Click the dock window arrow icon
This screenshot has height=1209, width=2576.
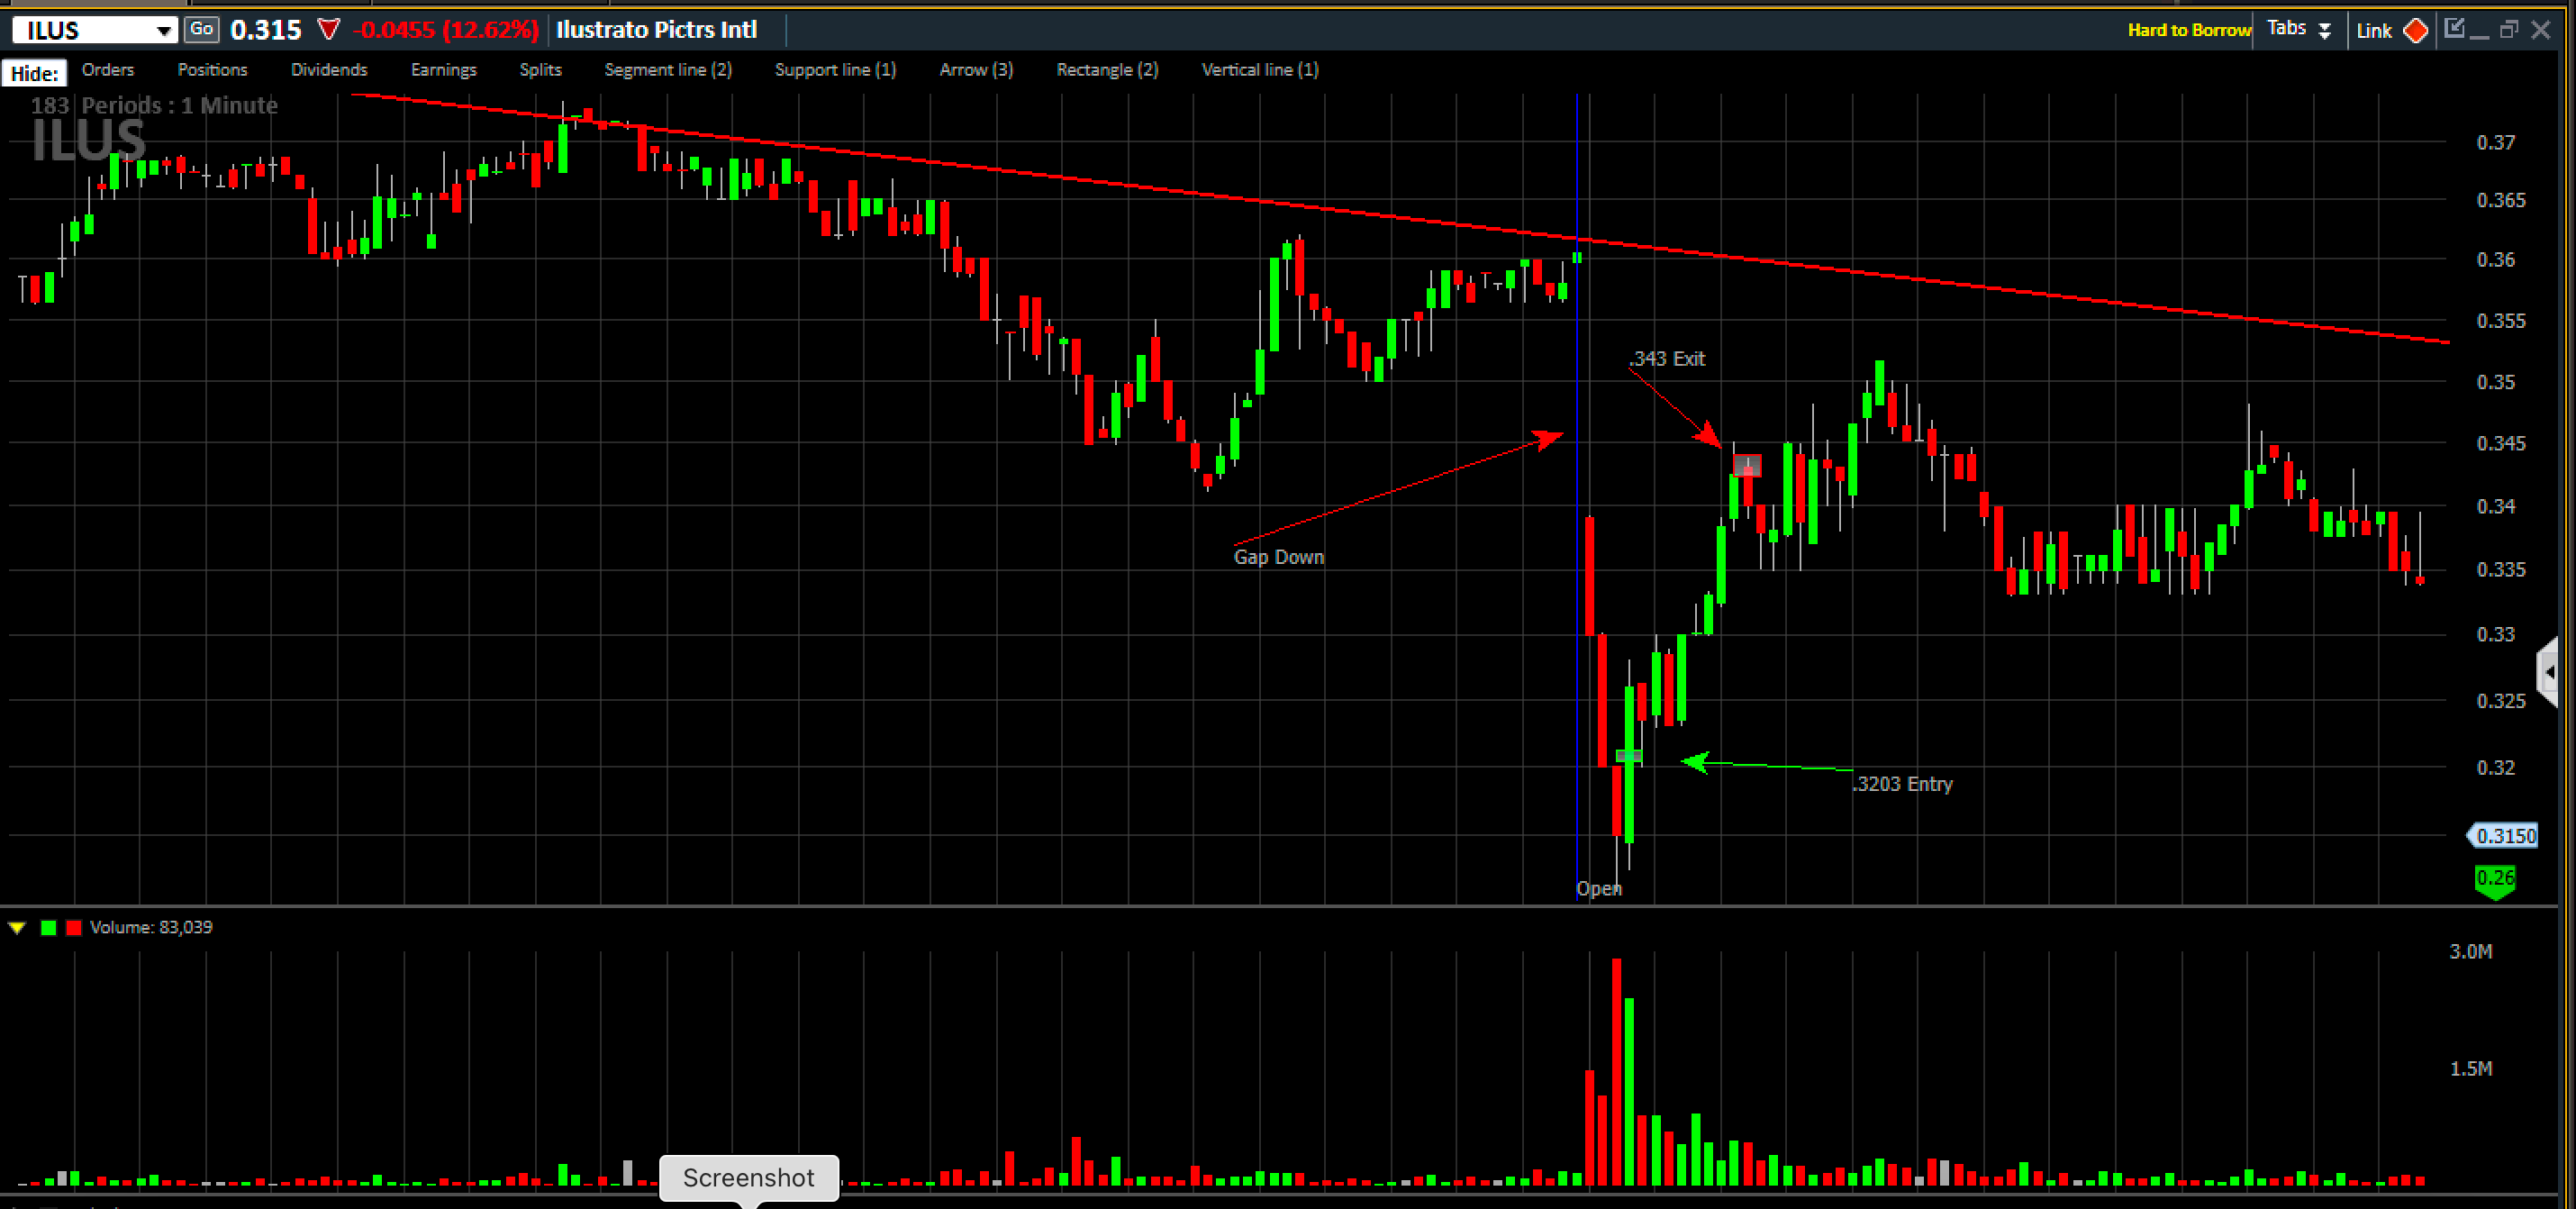click(2455, 29)
